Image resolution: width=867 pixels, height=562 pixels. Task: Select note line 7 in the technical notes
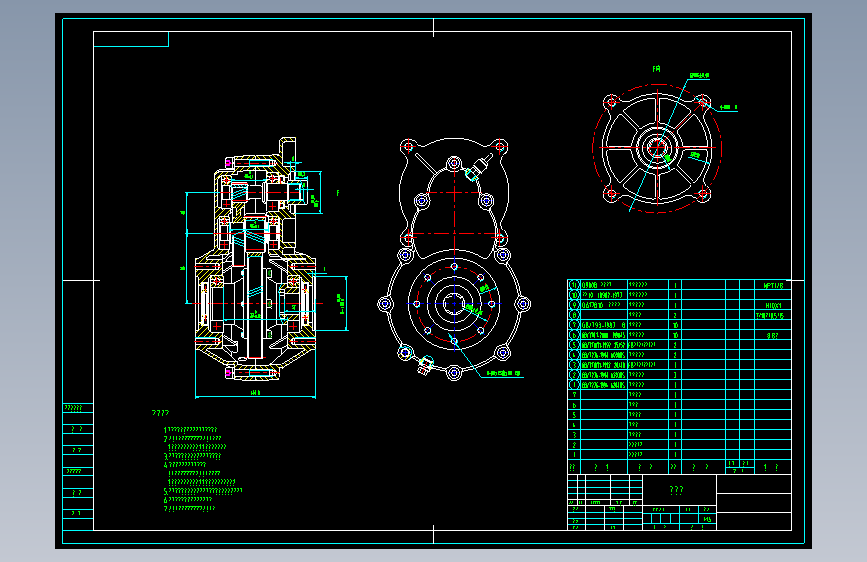pos(189,508)
